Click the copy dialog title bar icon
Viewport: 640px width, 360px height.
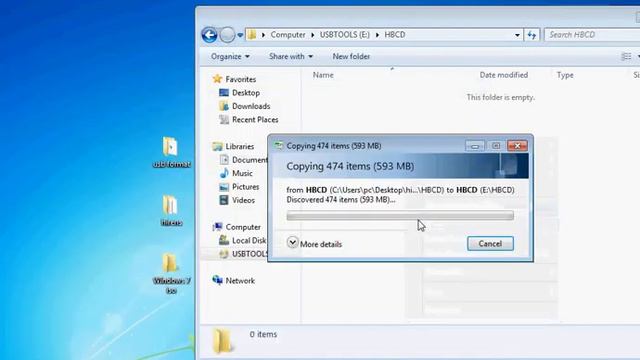(279, 146)
